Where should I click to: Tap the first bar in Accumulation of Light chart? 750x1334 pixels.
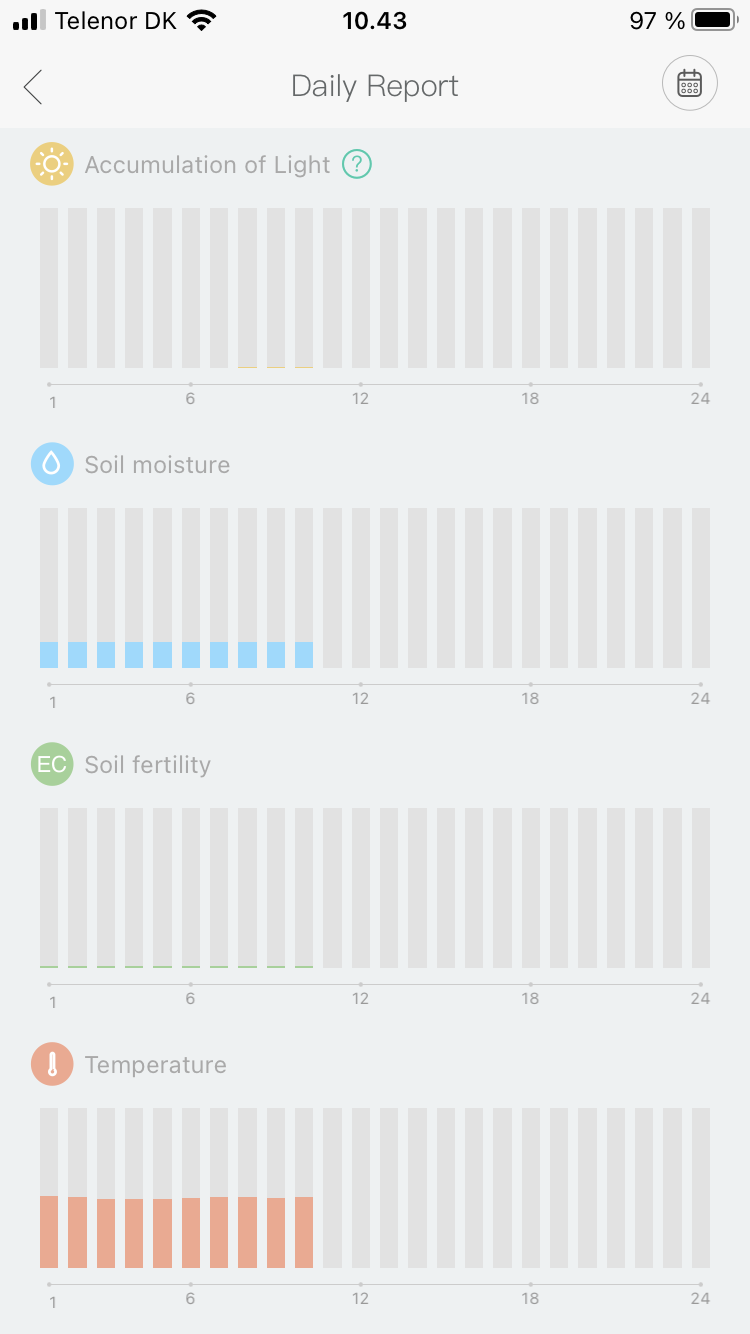point(49,288)
